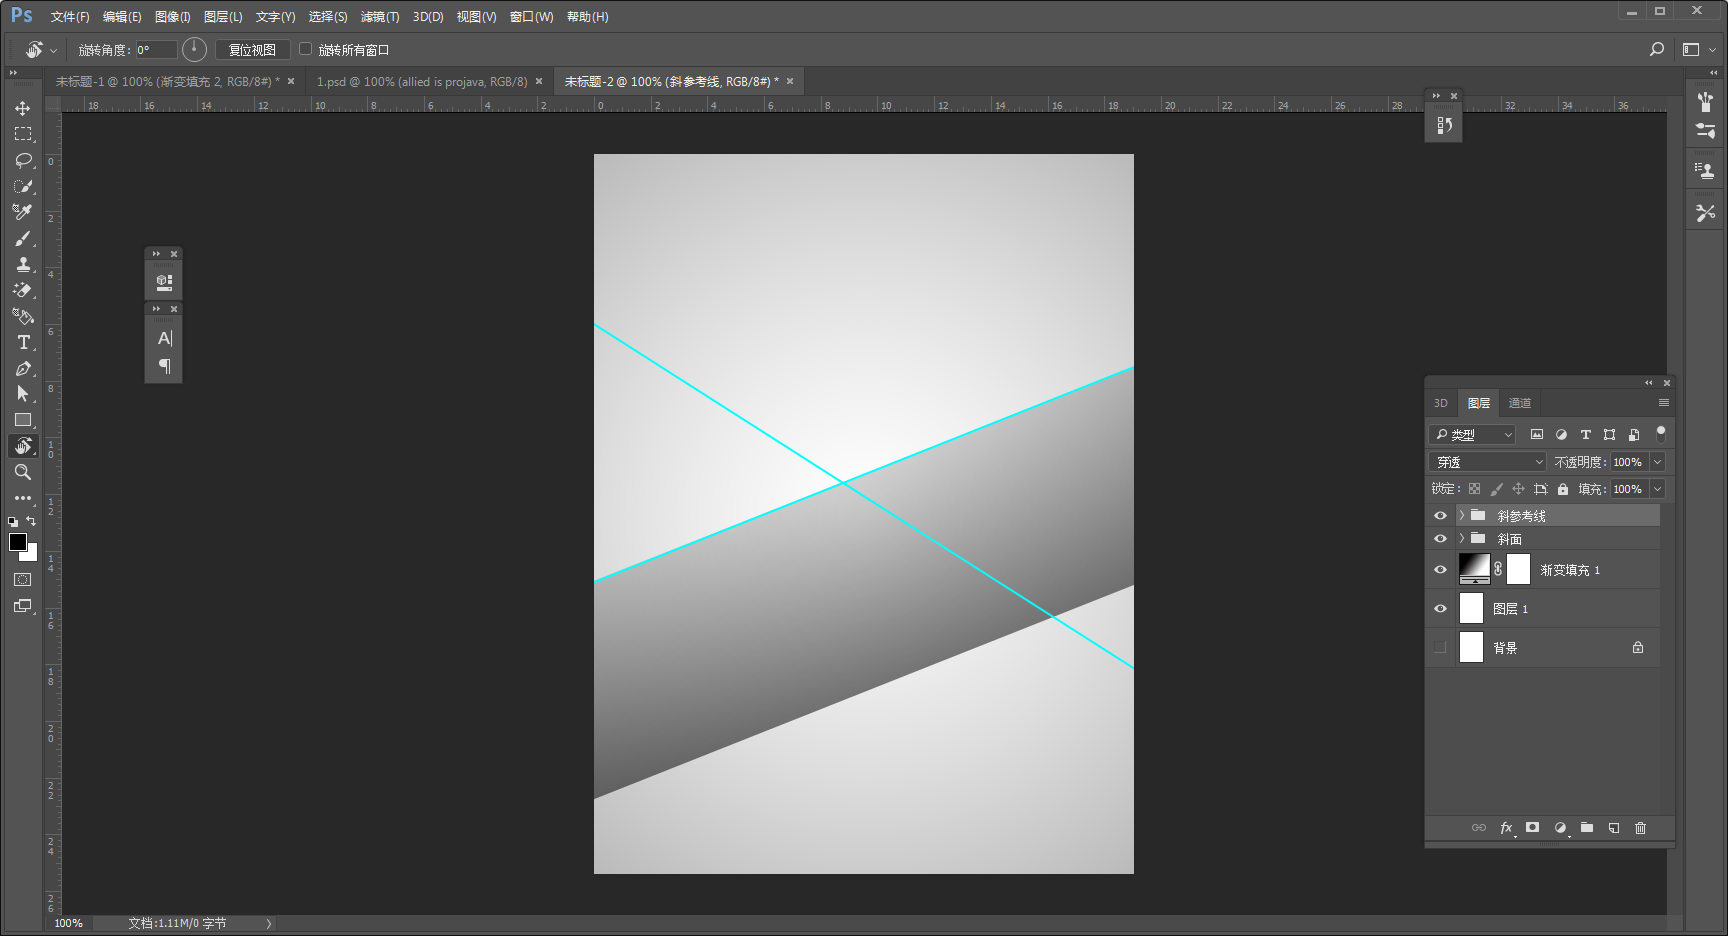Delete layer with trash icon
Viewport: 1728px width, 936px height.
(1640, 828)
